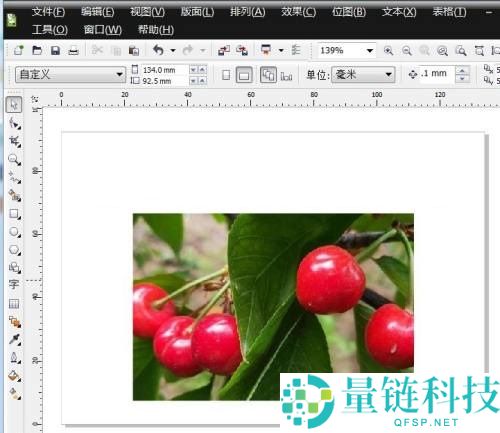Select the Shape tool

pos(14,123)
